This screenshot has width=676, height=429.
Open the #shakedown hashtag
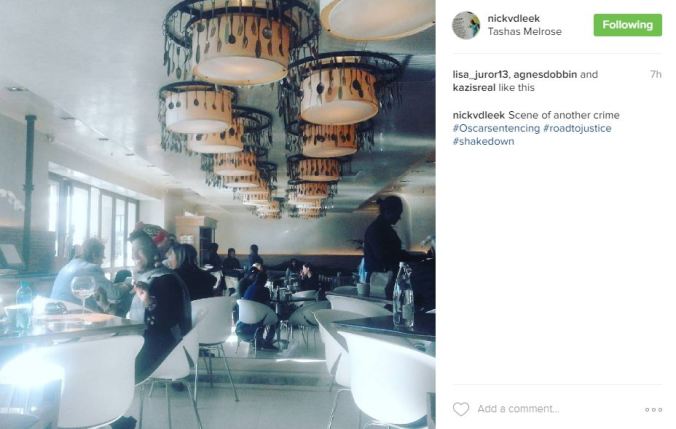click(483, 141)
